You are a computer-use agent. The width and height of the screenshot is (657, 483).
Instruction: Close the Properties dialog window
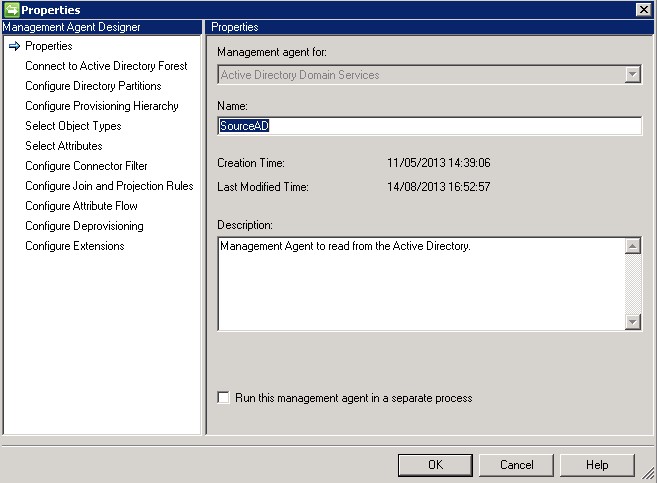(x=643, y=9)
